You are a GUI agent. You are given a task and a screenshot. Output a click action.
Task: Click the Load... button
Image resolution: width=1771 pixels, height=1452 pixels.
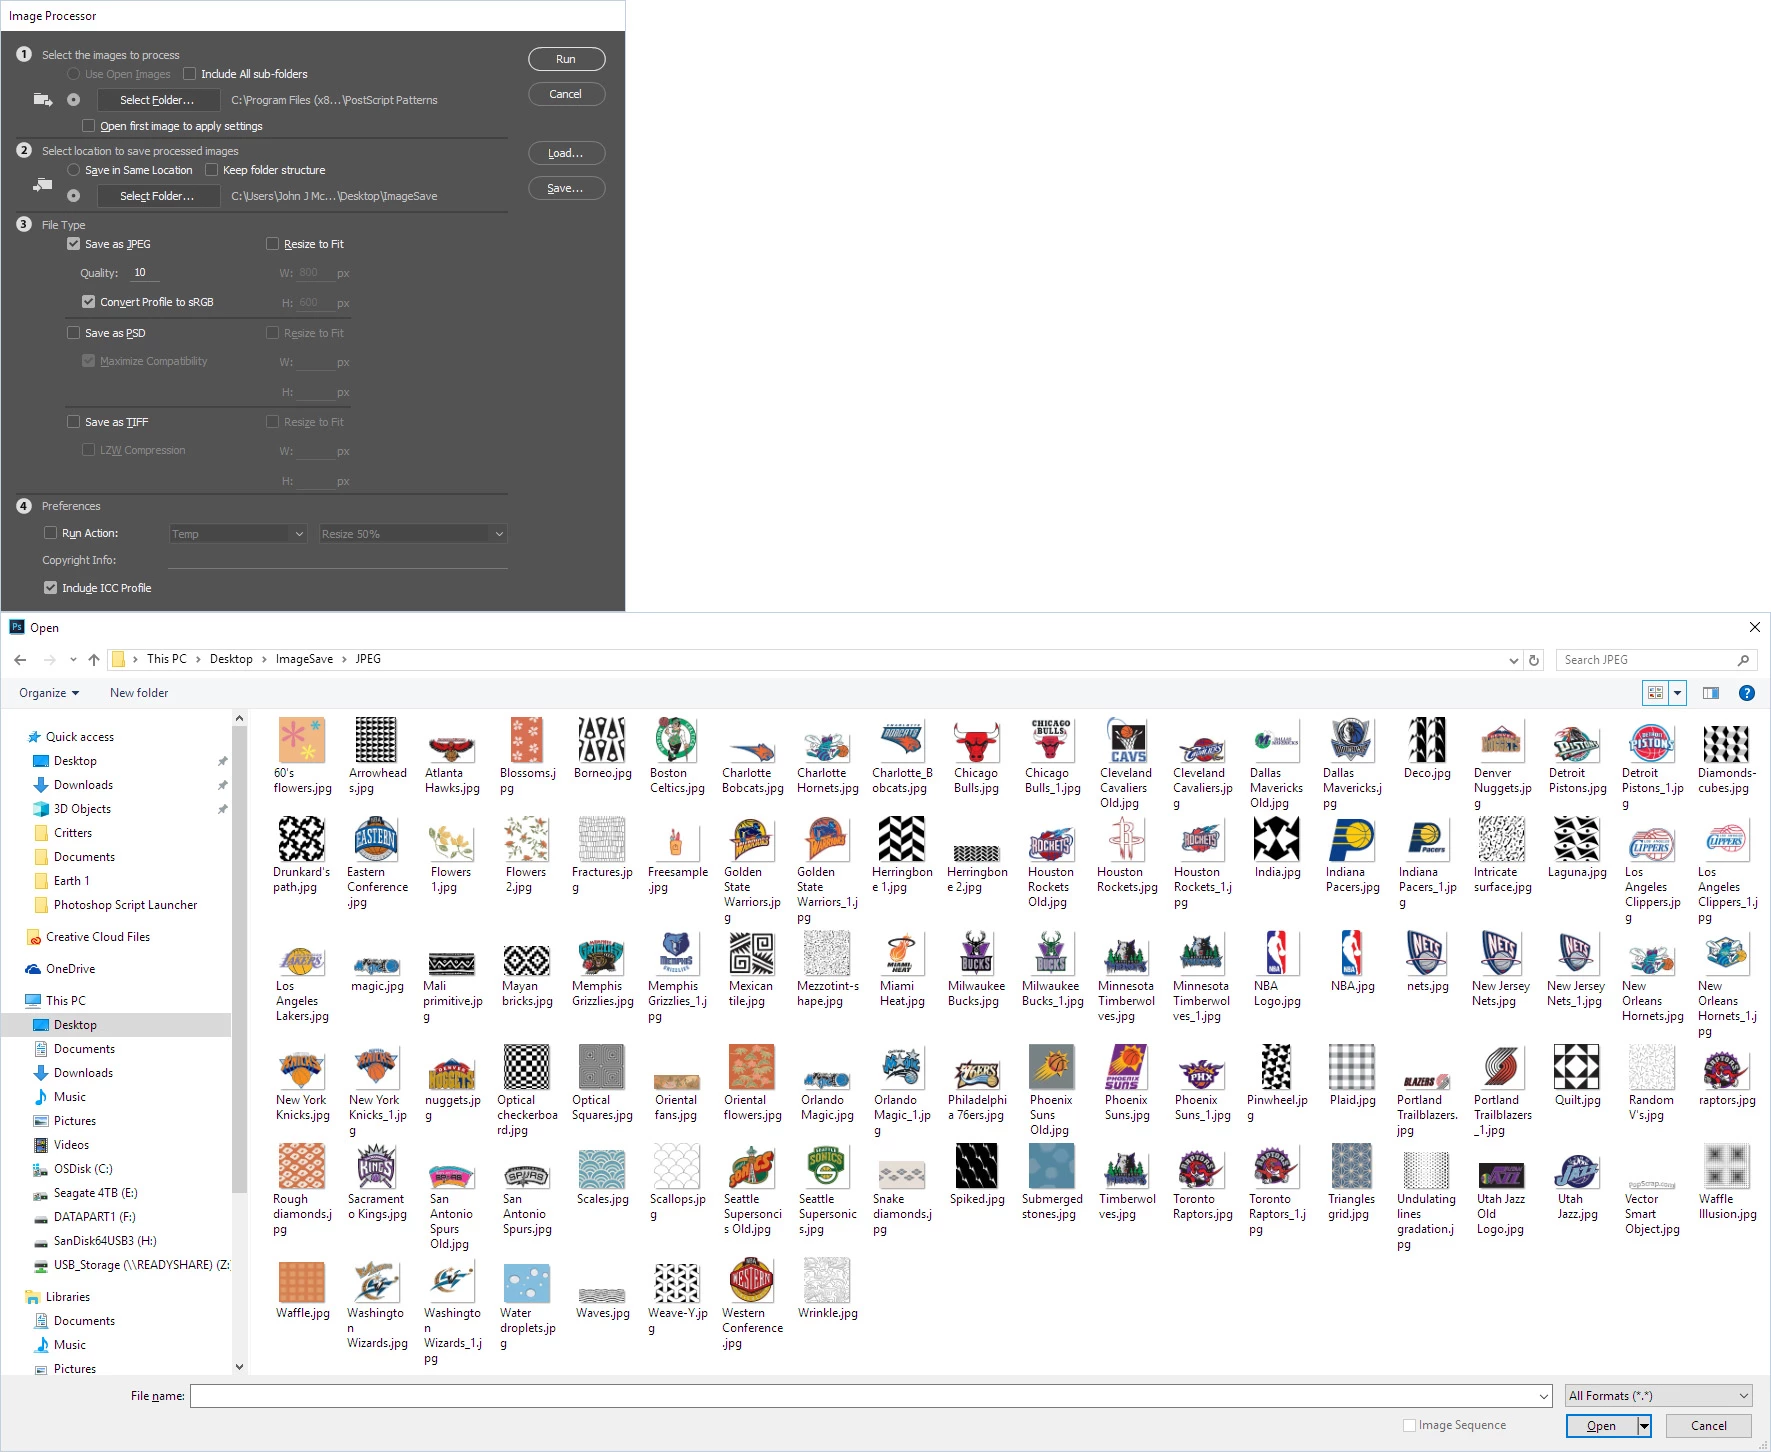(x=566, y=153)
